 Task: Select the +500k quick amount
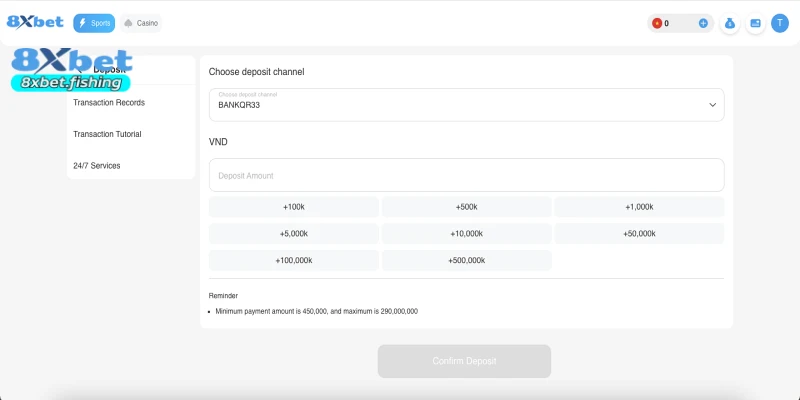click(x=466, y=207)
